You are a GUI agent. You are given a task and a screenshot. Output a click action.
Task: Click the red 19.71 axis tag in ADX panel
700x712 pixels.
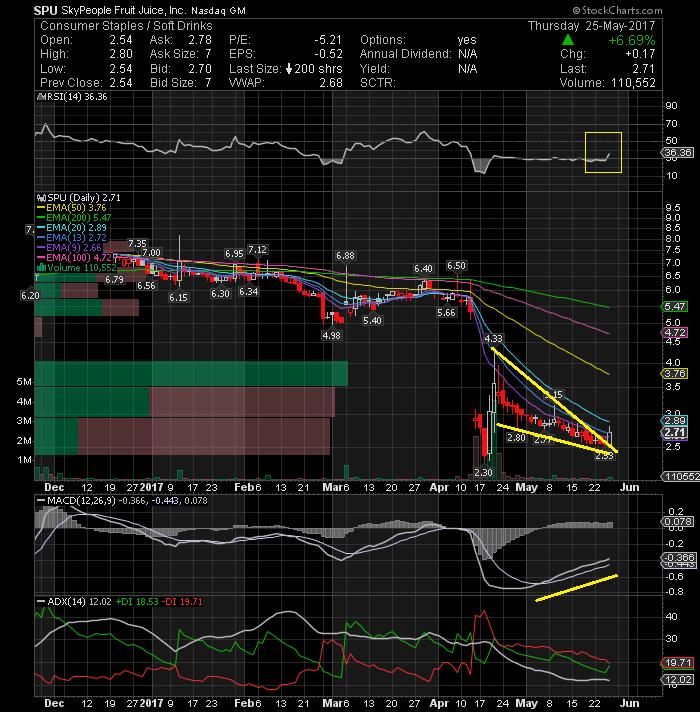coord(678,663)
